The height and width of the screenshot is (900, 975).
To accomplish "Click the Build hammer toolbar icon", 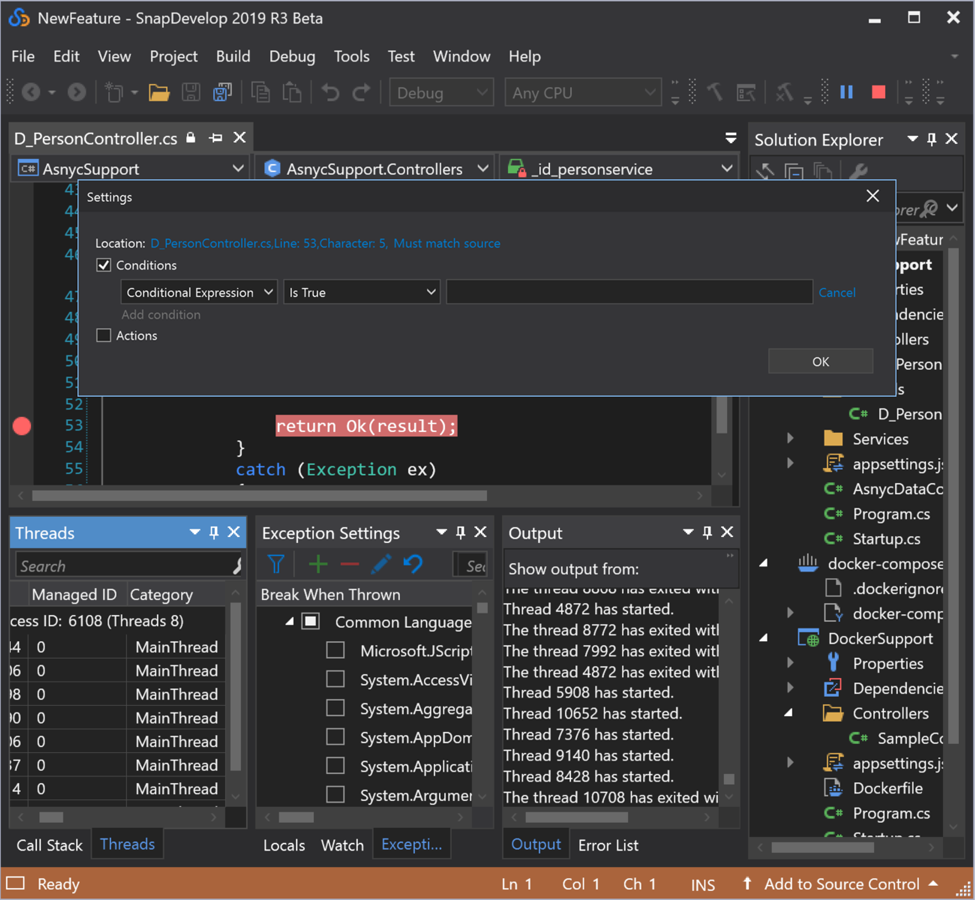I will pyautogui.click(x=715, y=93).
